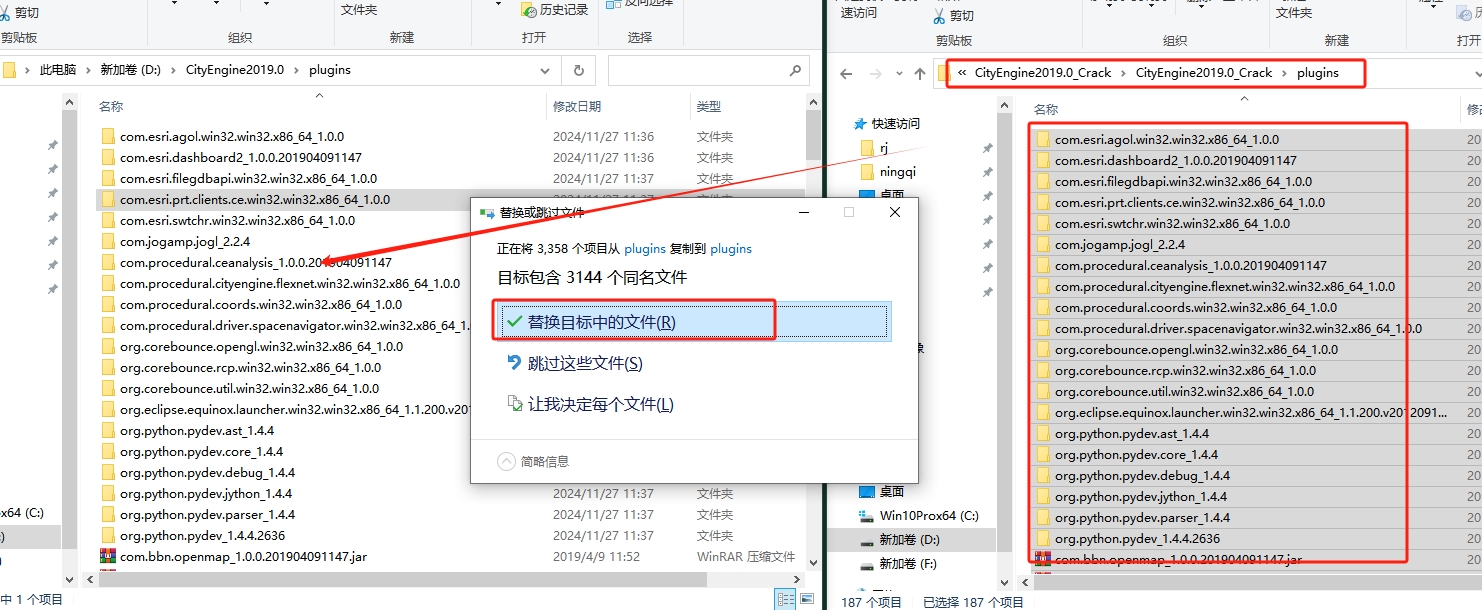Click the Cut scissors icon in left window

[x=4, y=13]
